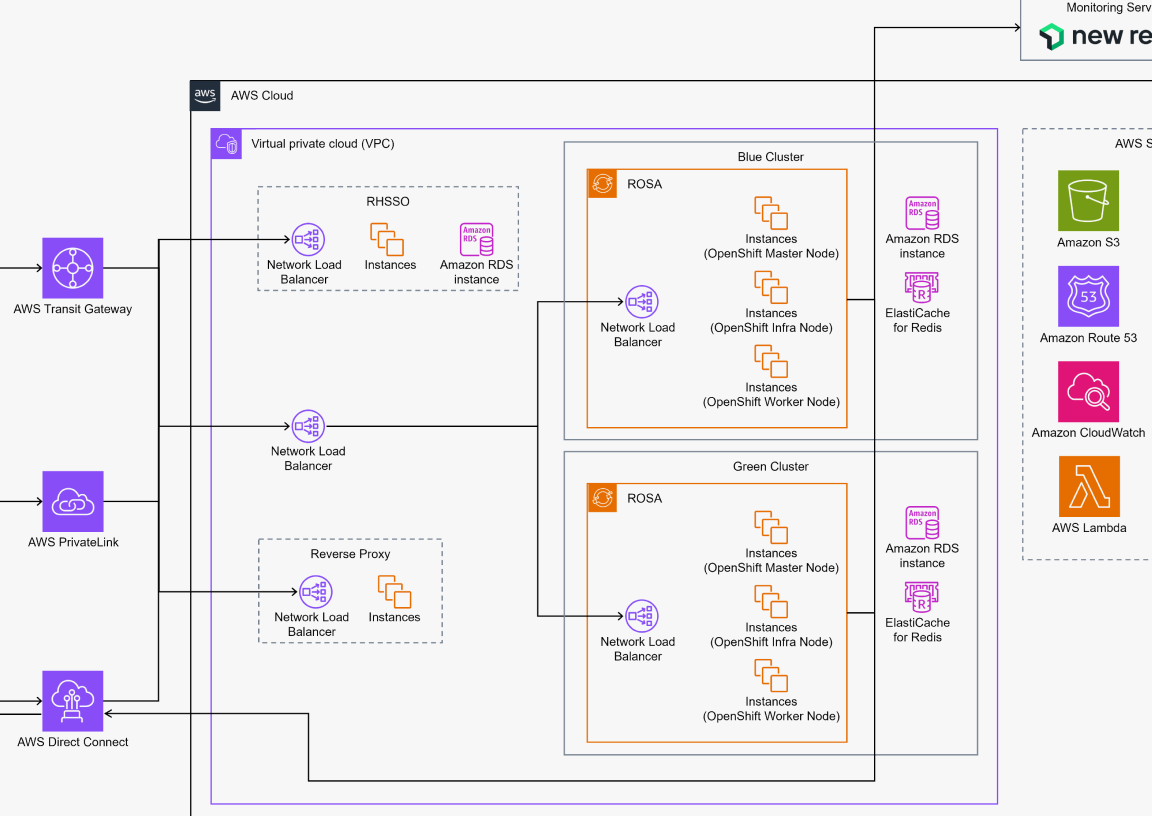Click Green Cluster '(OpenShift Worker Node)' text
This screenshot has width=1152, height=816.
pyautogui.click(x=771, y=716)
